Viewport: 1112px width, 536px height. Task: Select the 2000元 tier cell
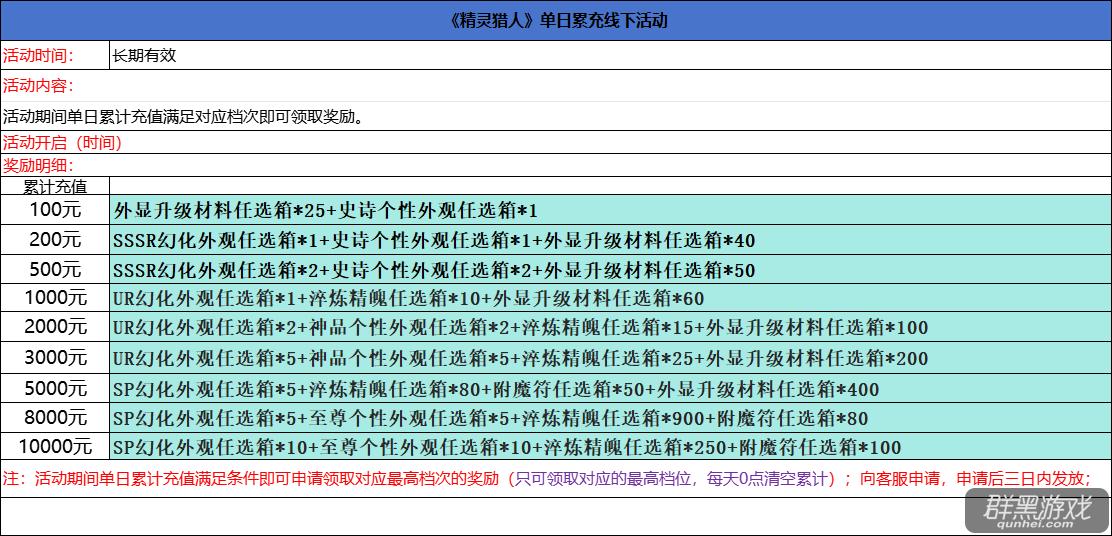point(55,328)
